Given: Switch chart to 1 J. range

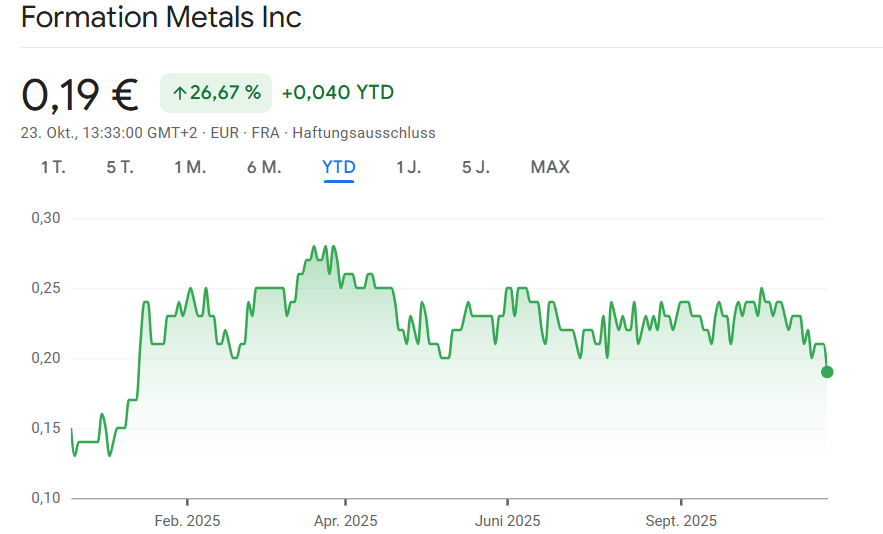Looking at the screenshot, I should 409,167.
